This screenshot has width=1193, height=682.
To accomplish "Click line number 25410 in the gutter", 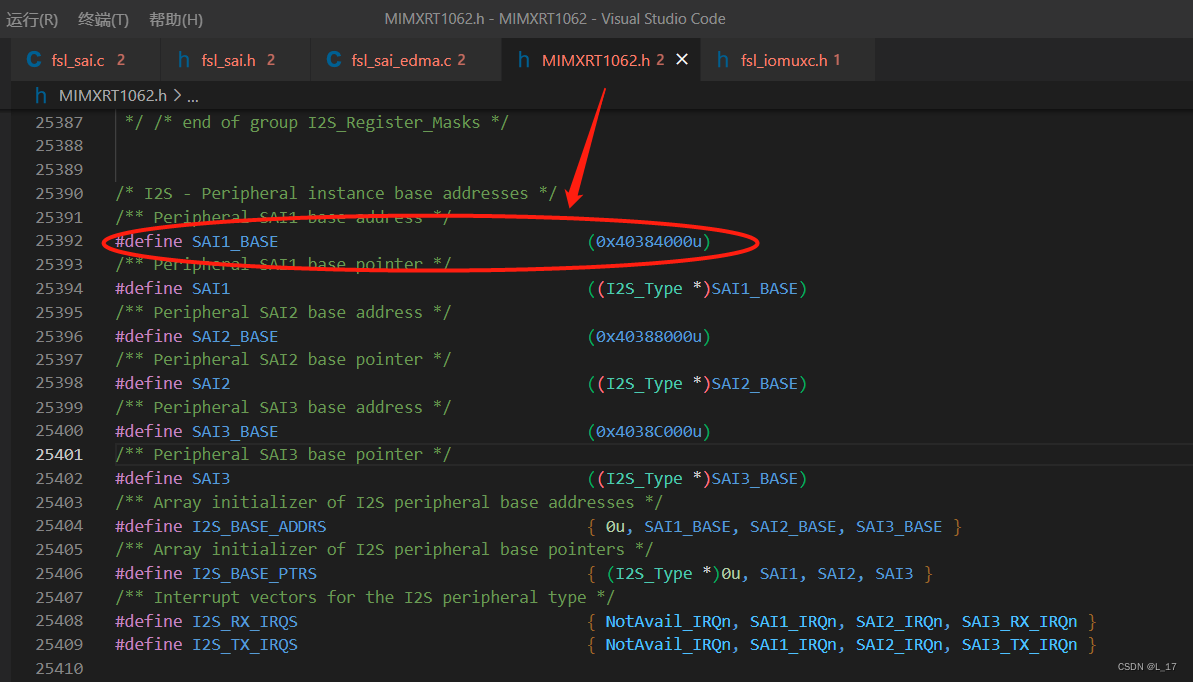I will 59,668.
